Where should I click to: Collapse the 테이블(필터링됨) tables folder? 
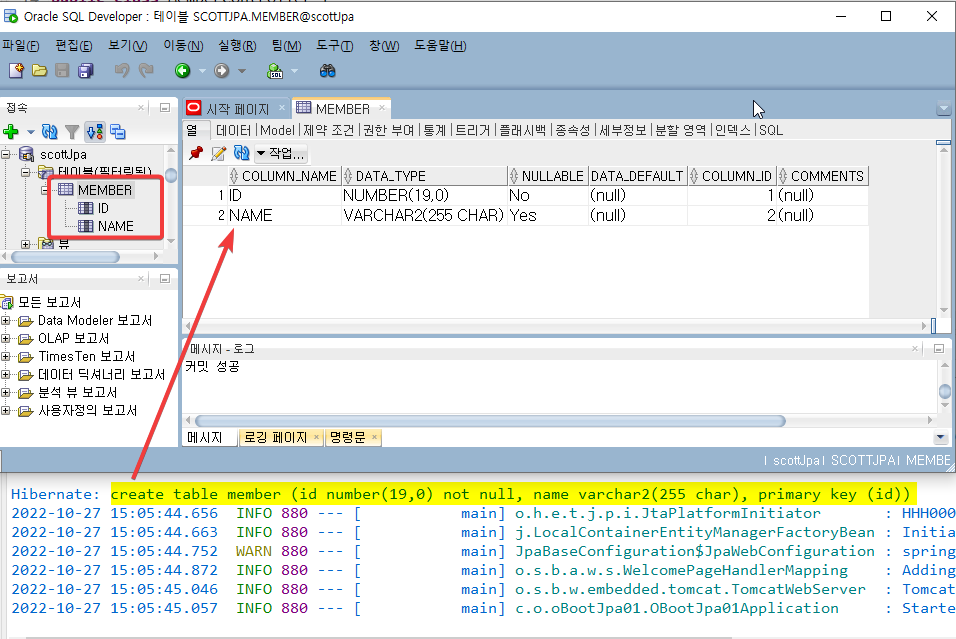[x=25, y=172]
